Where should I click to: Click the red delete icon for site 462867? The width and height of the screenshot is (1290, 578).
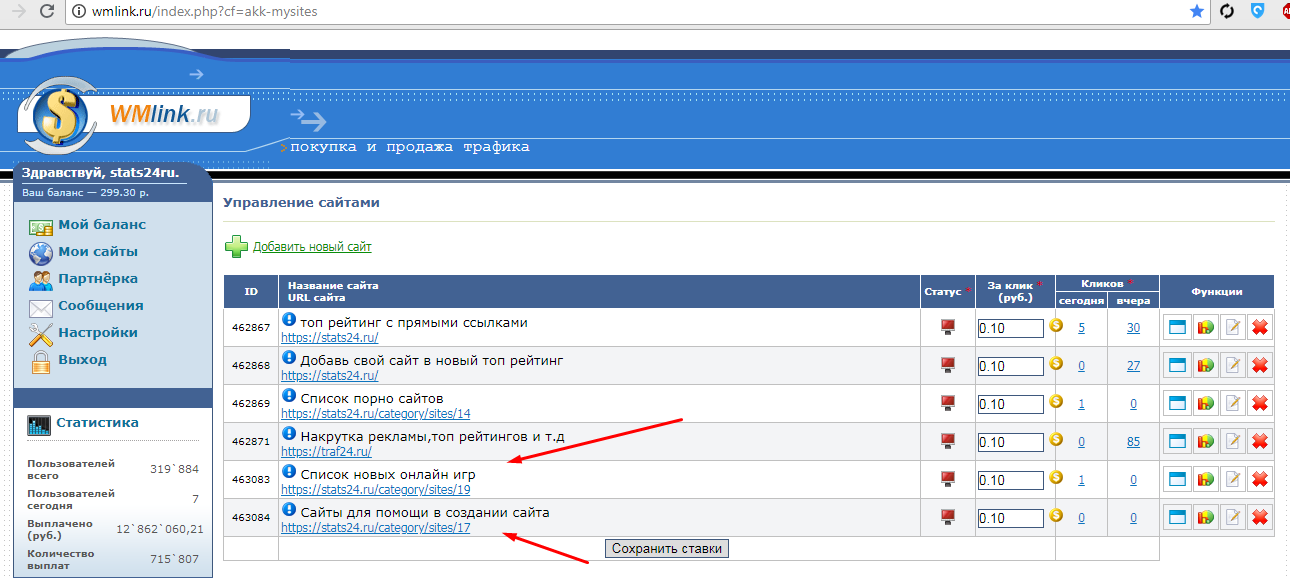[x=1260, y=328]
